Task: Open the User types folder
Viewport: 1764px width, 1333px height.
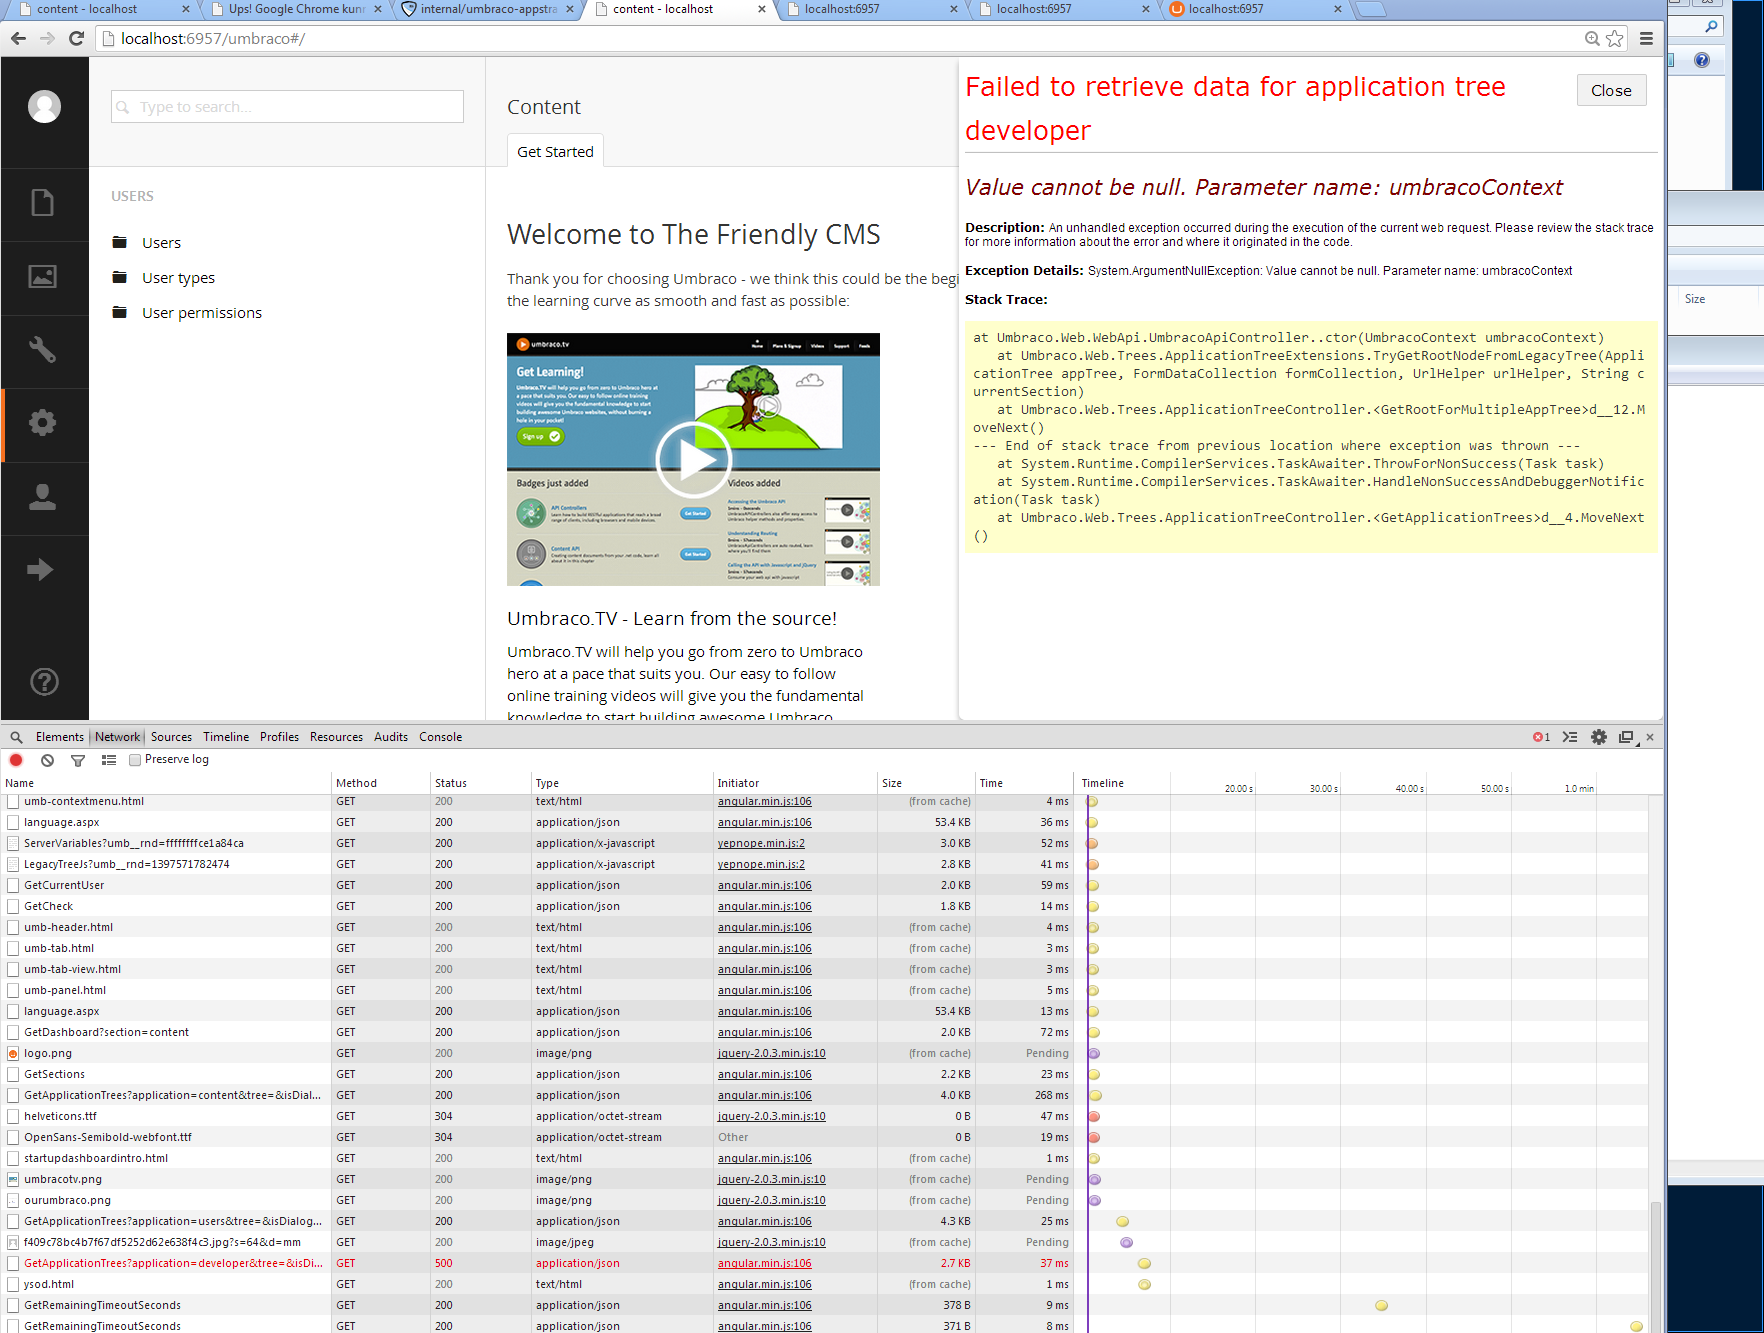Action: click(178, 277)
